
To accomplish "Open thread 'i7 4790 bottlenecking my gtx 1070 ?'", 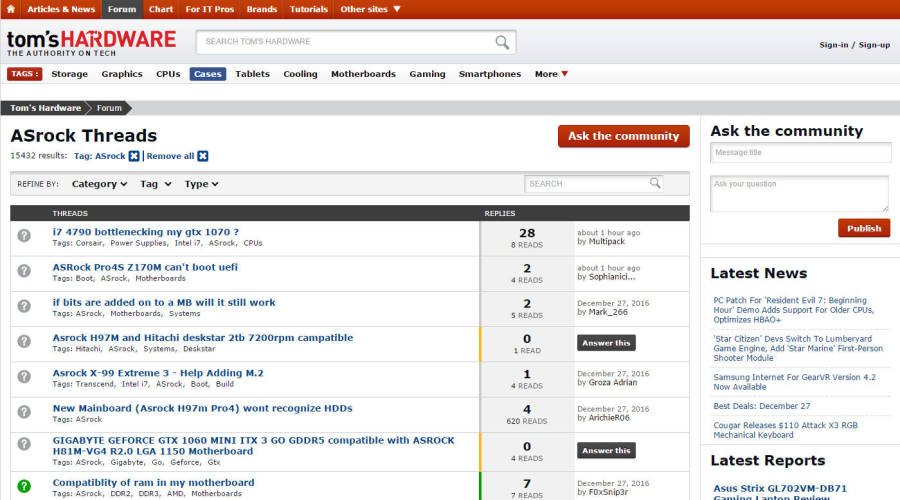I will 146,232.
